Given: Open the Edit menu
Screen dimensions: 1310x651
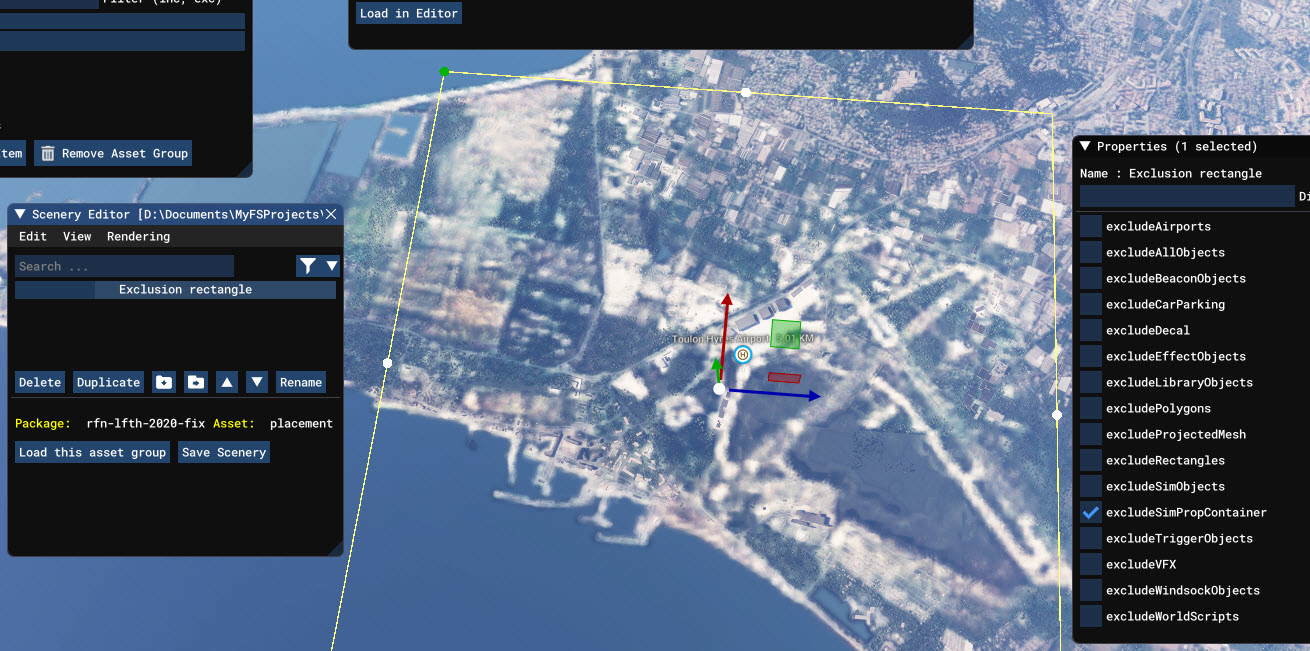Looking at the screenshot, I should point(33,237).
